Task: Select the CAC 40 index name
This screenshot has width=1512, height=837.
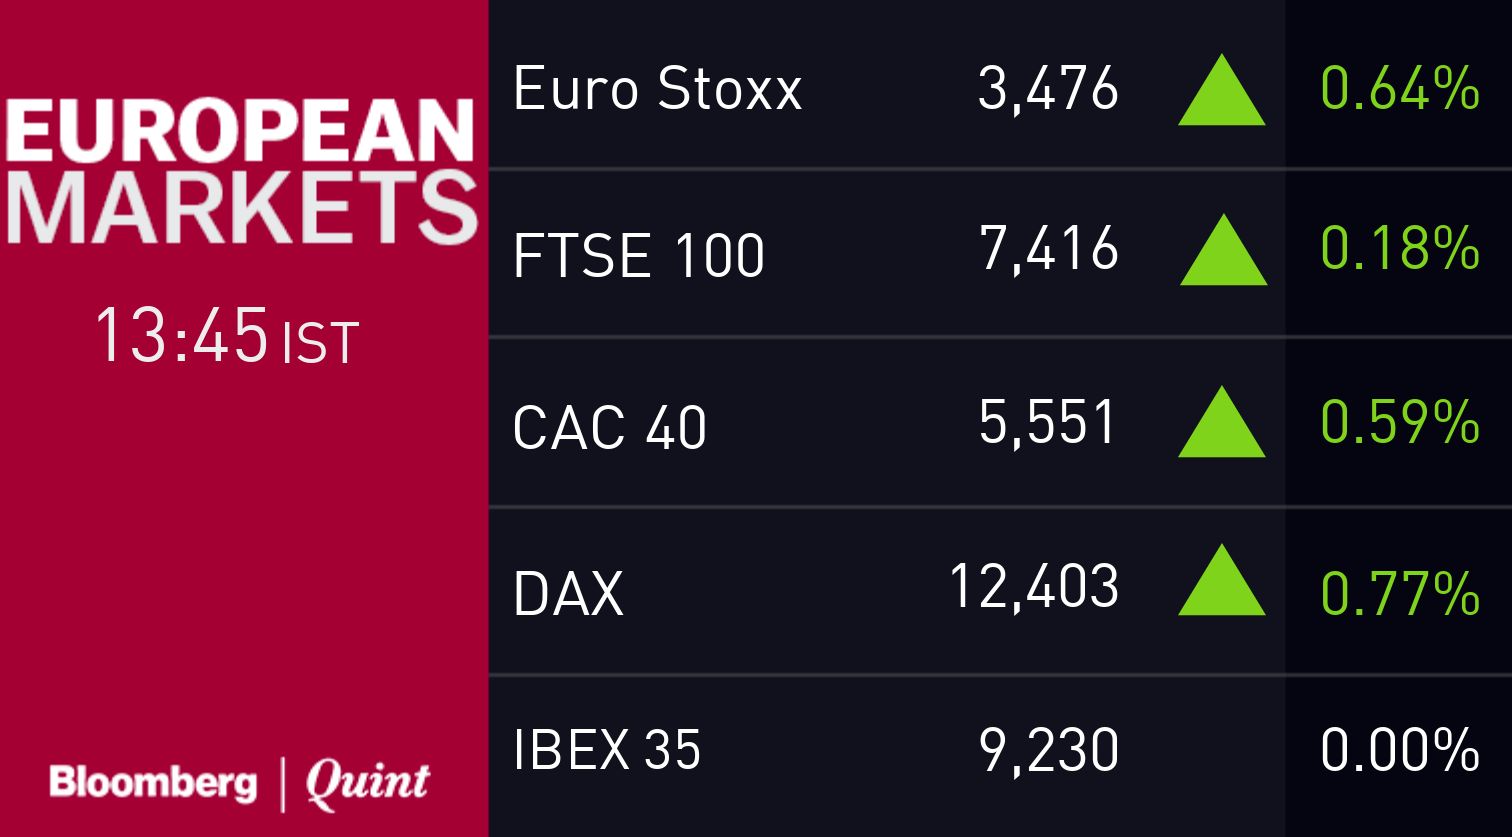Action: point(609,427)
